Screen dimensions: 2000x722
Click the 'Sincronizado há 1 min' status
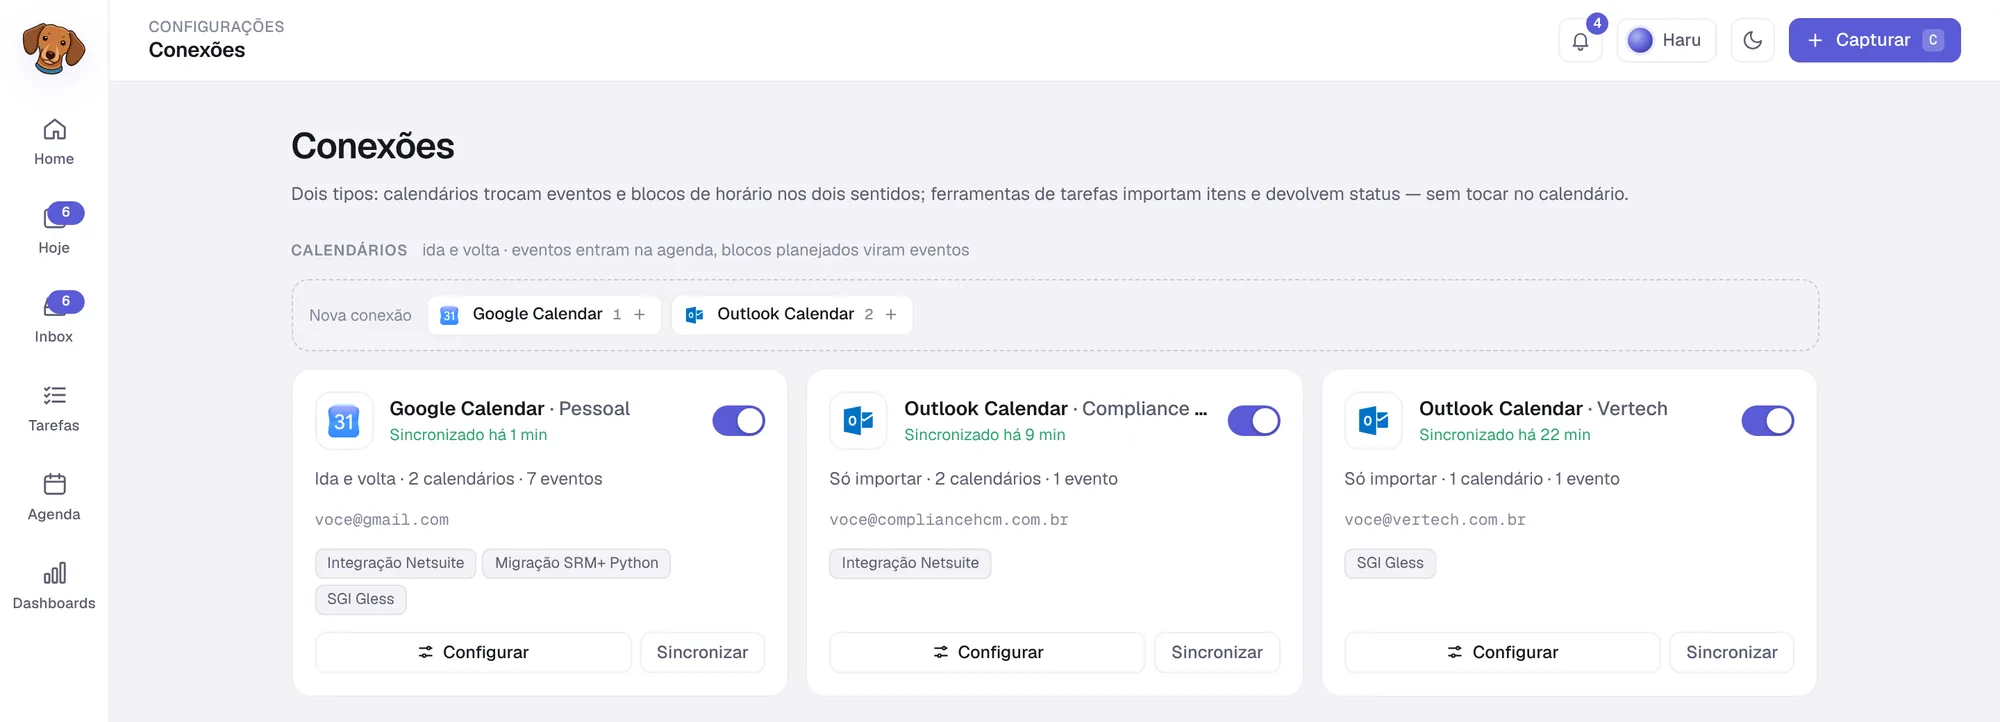click(468, 435)
